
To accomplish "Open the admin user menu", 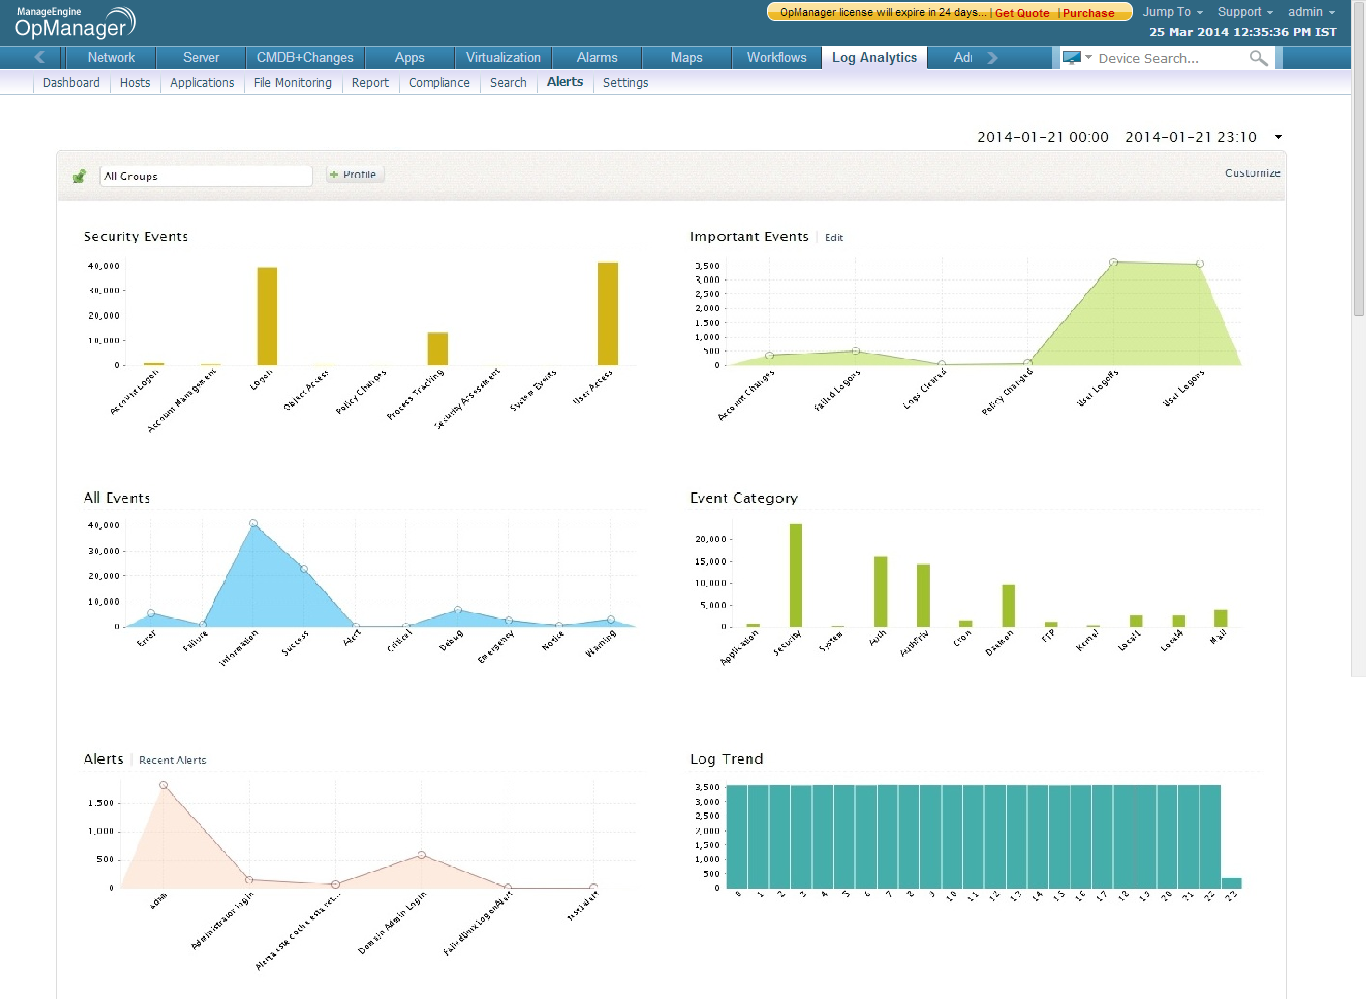I will 1311,12.
